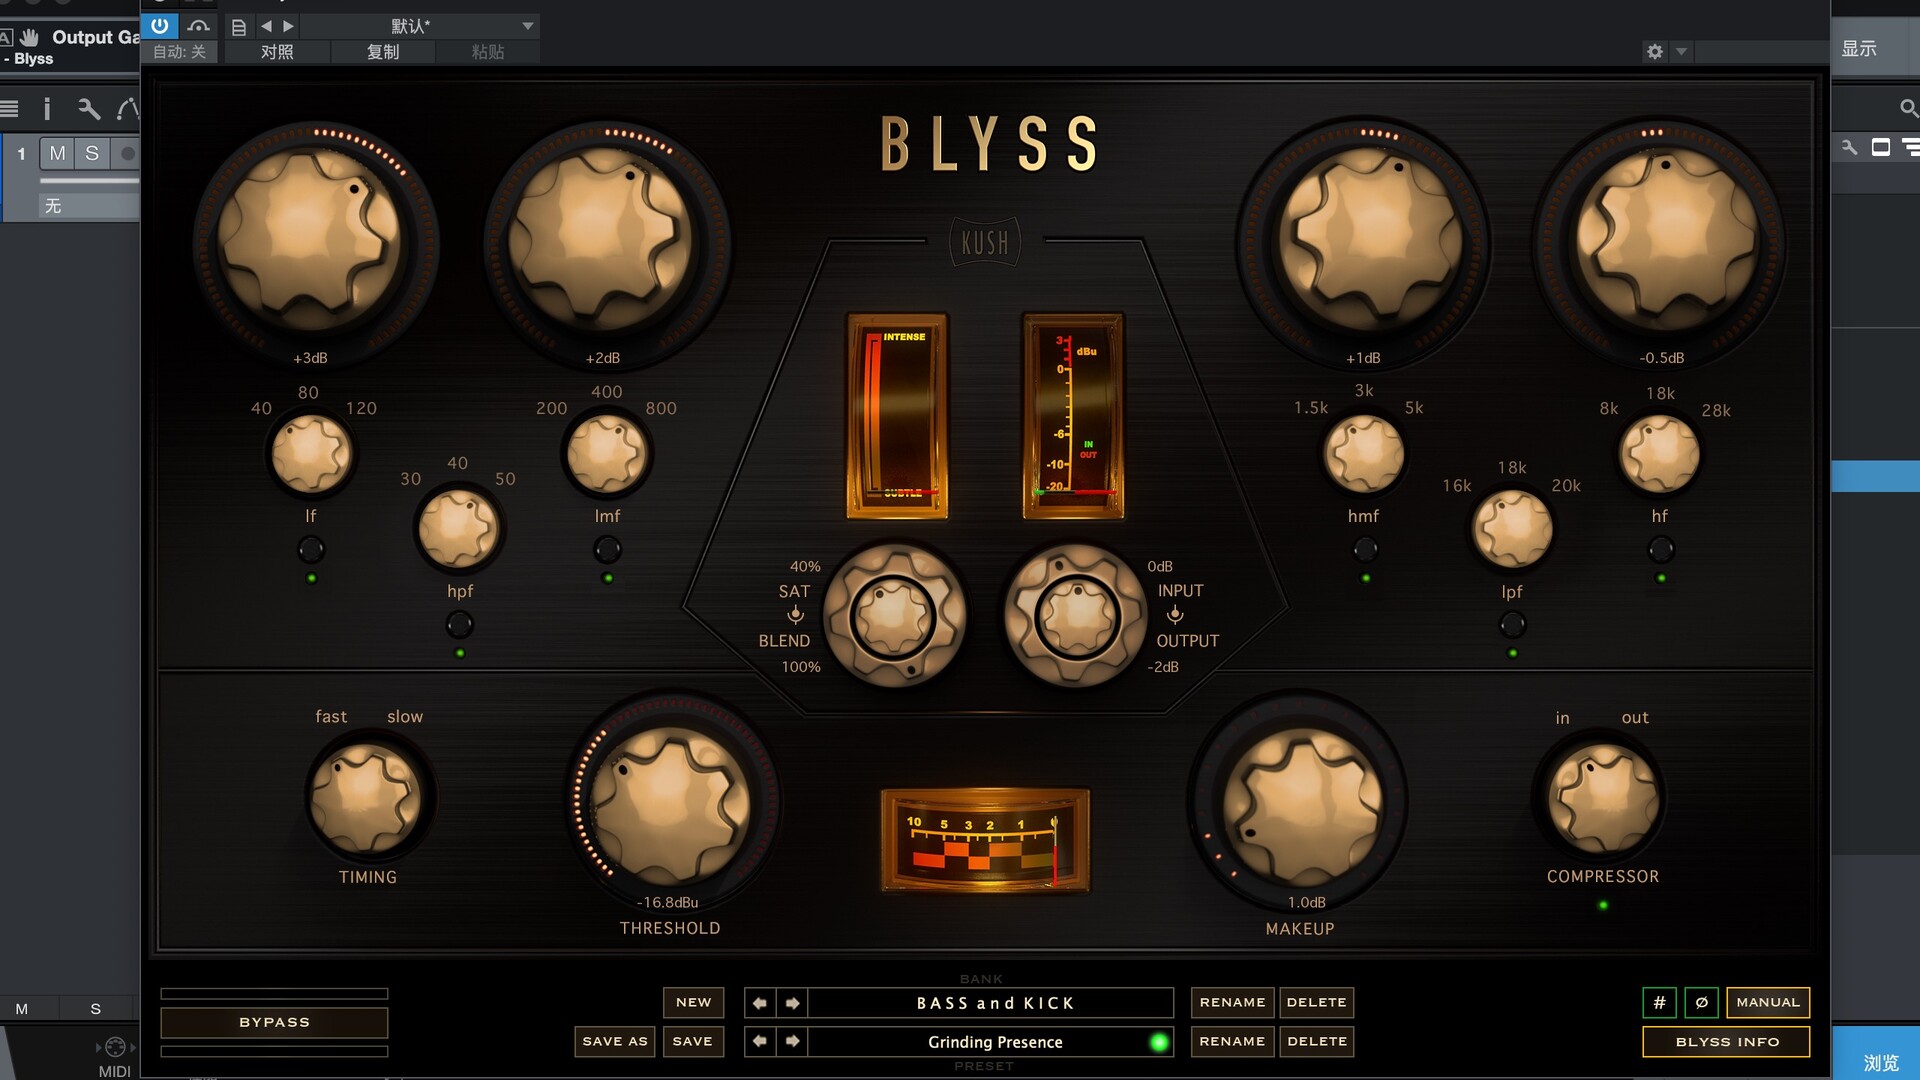
Task: Open the plugin settings gear icon
Action: [x=1655, y=51]
